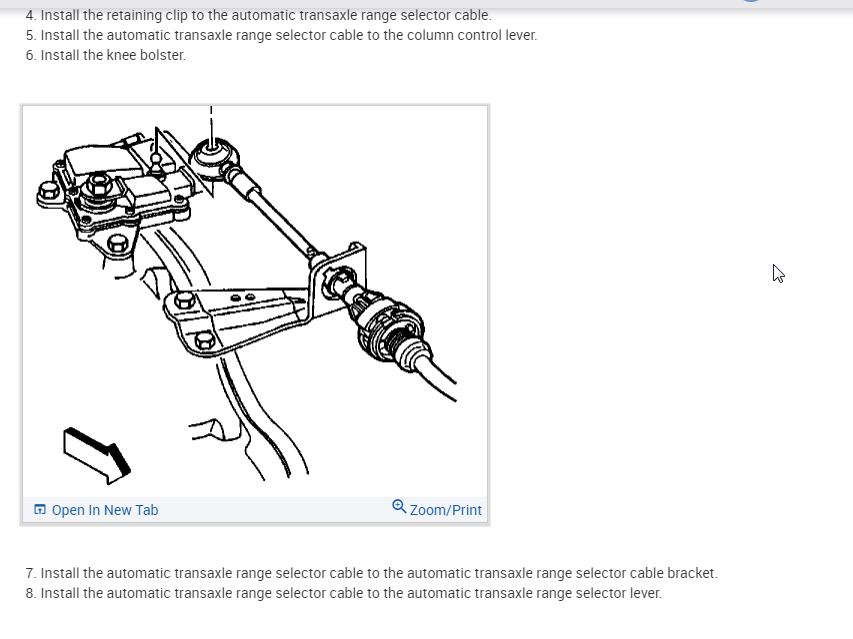Click step 4 retaining clip text
This screenshot has height=639, width=853.
(x=258, y=15)
